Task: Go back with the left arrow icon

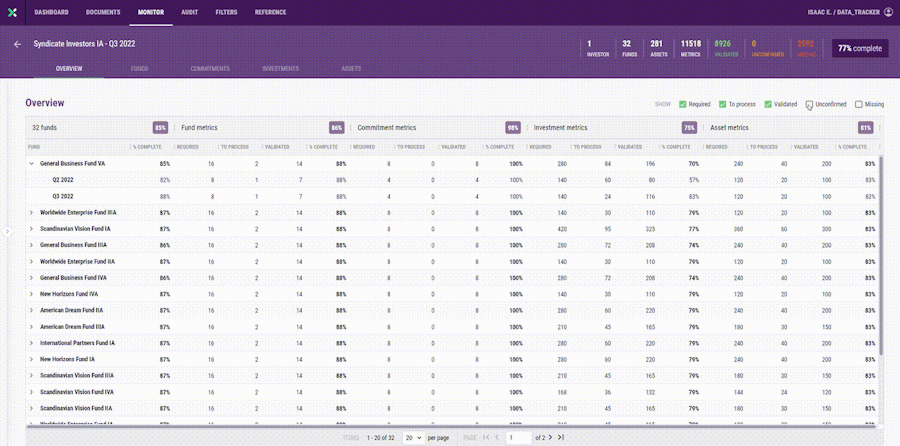Action: [x=17, y=44]
